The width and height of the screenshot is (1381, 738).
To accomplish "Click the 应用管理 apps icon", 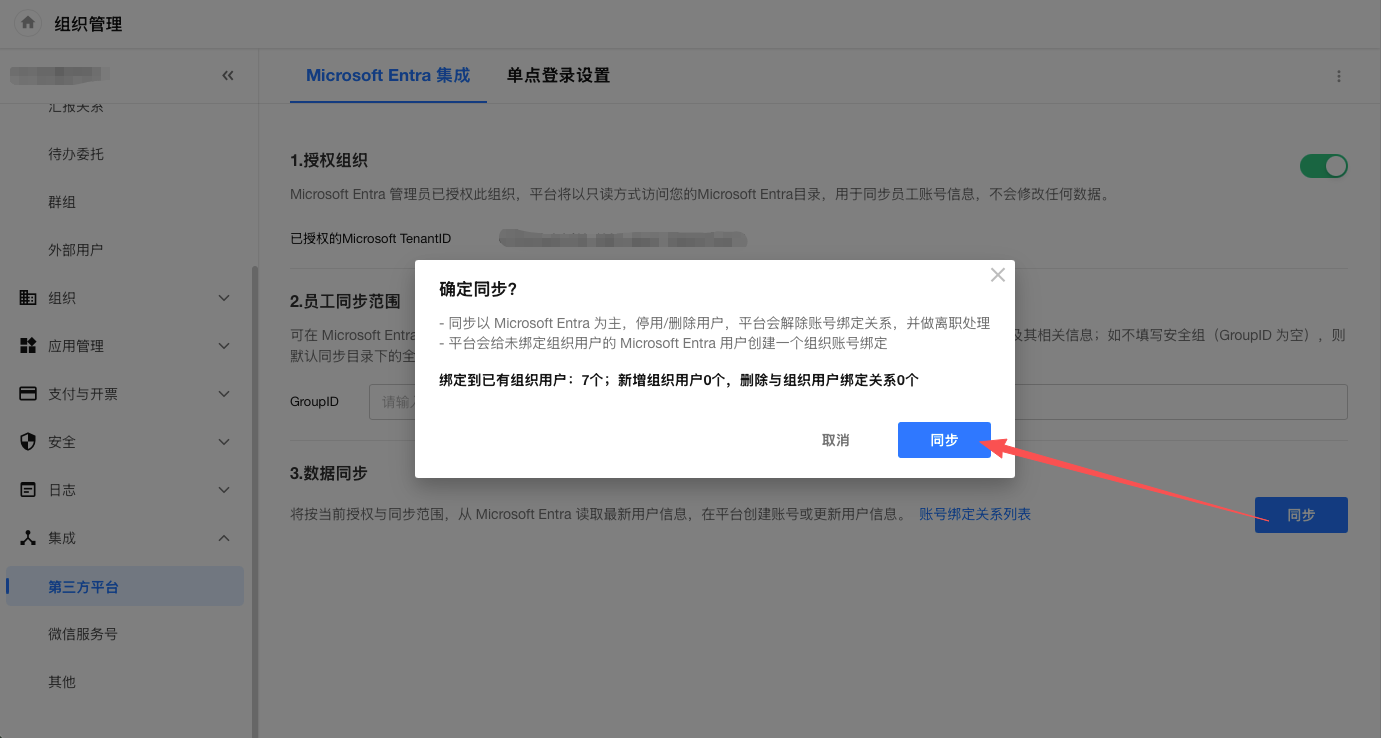I will (x=28, y=346).
